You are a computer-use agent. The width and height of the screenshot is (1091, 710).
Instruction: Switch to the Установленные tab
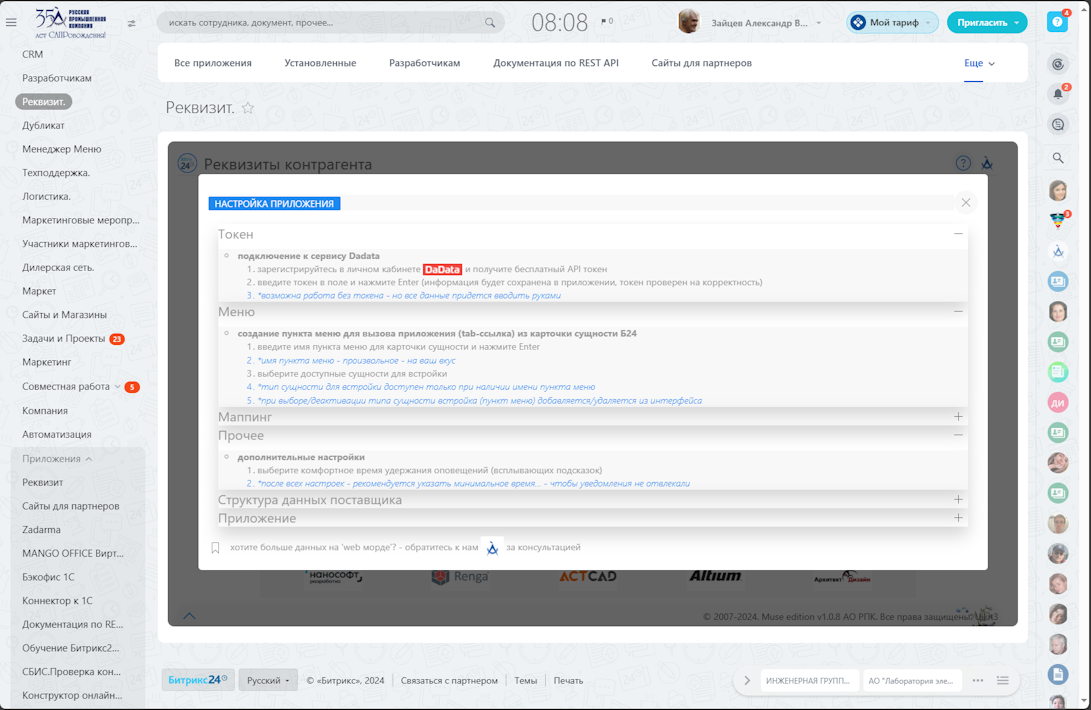(x=320, y=63)
